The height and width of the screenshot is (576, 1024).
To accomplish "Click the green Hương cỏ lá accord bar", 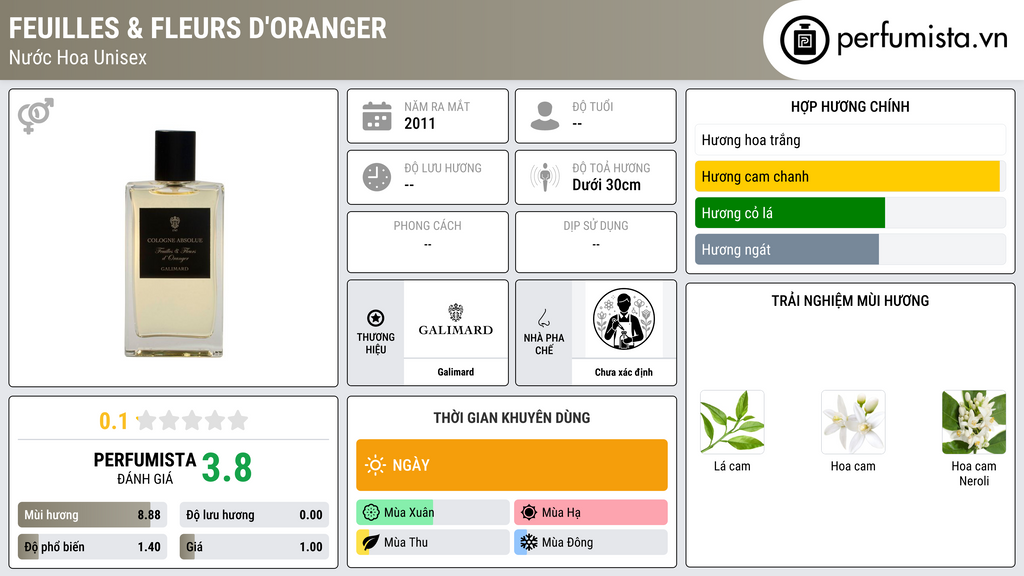I will (x=850, y=213).
